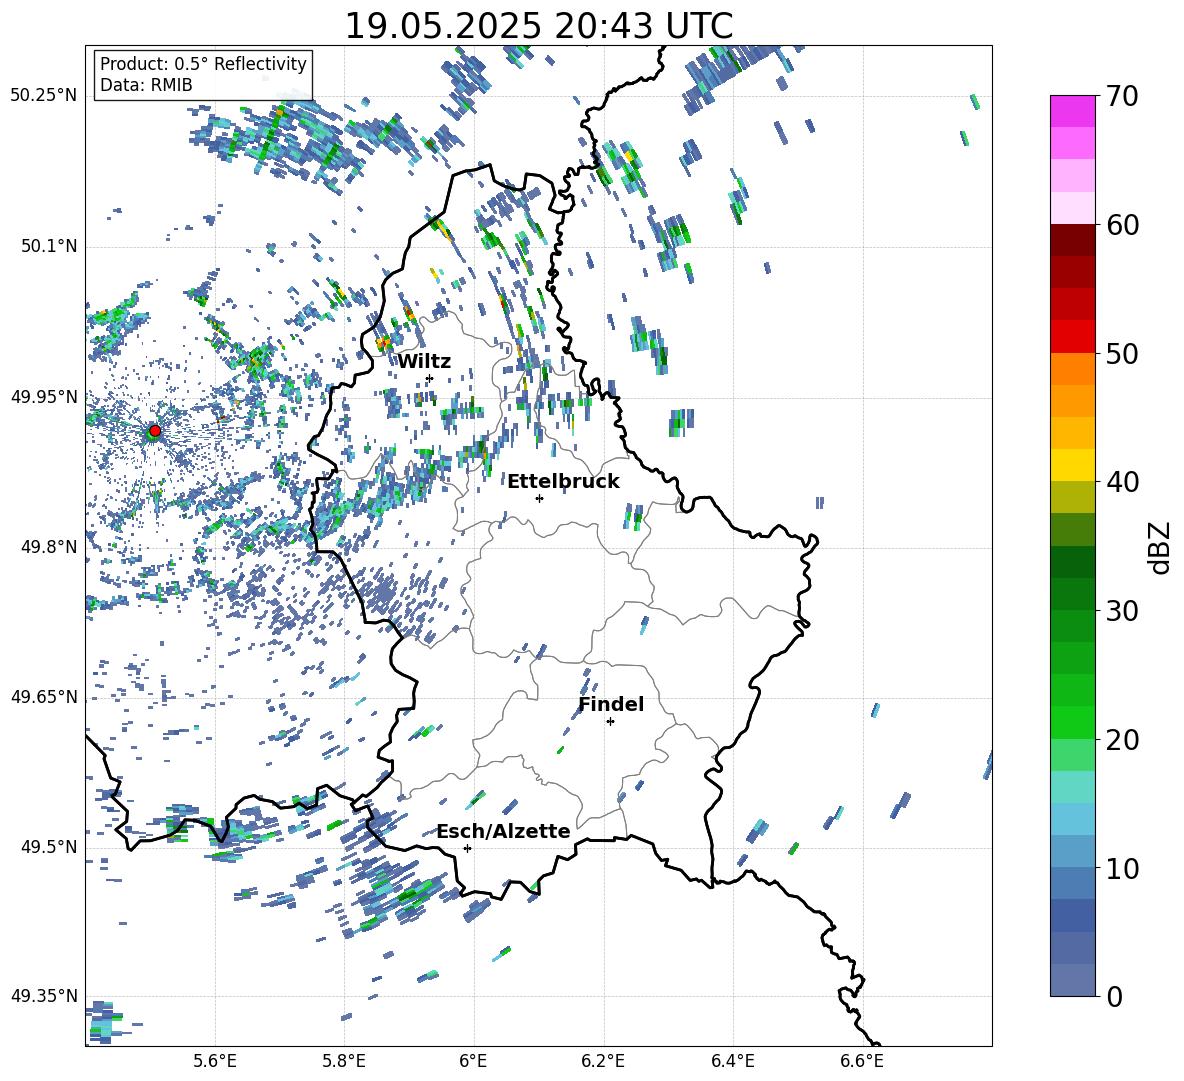Click the longitude label 6.6°E

coord(862,1062)
